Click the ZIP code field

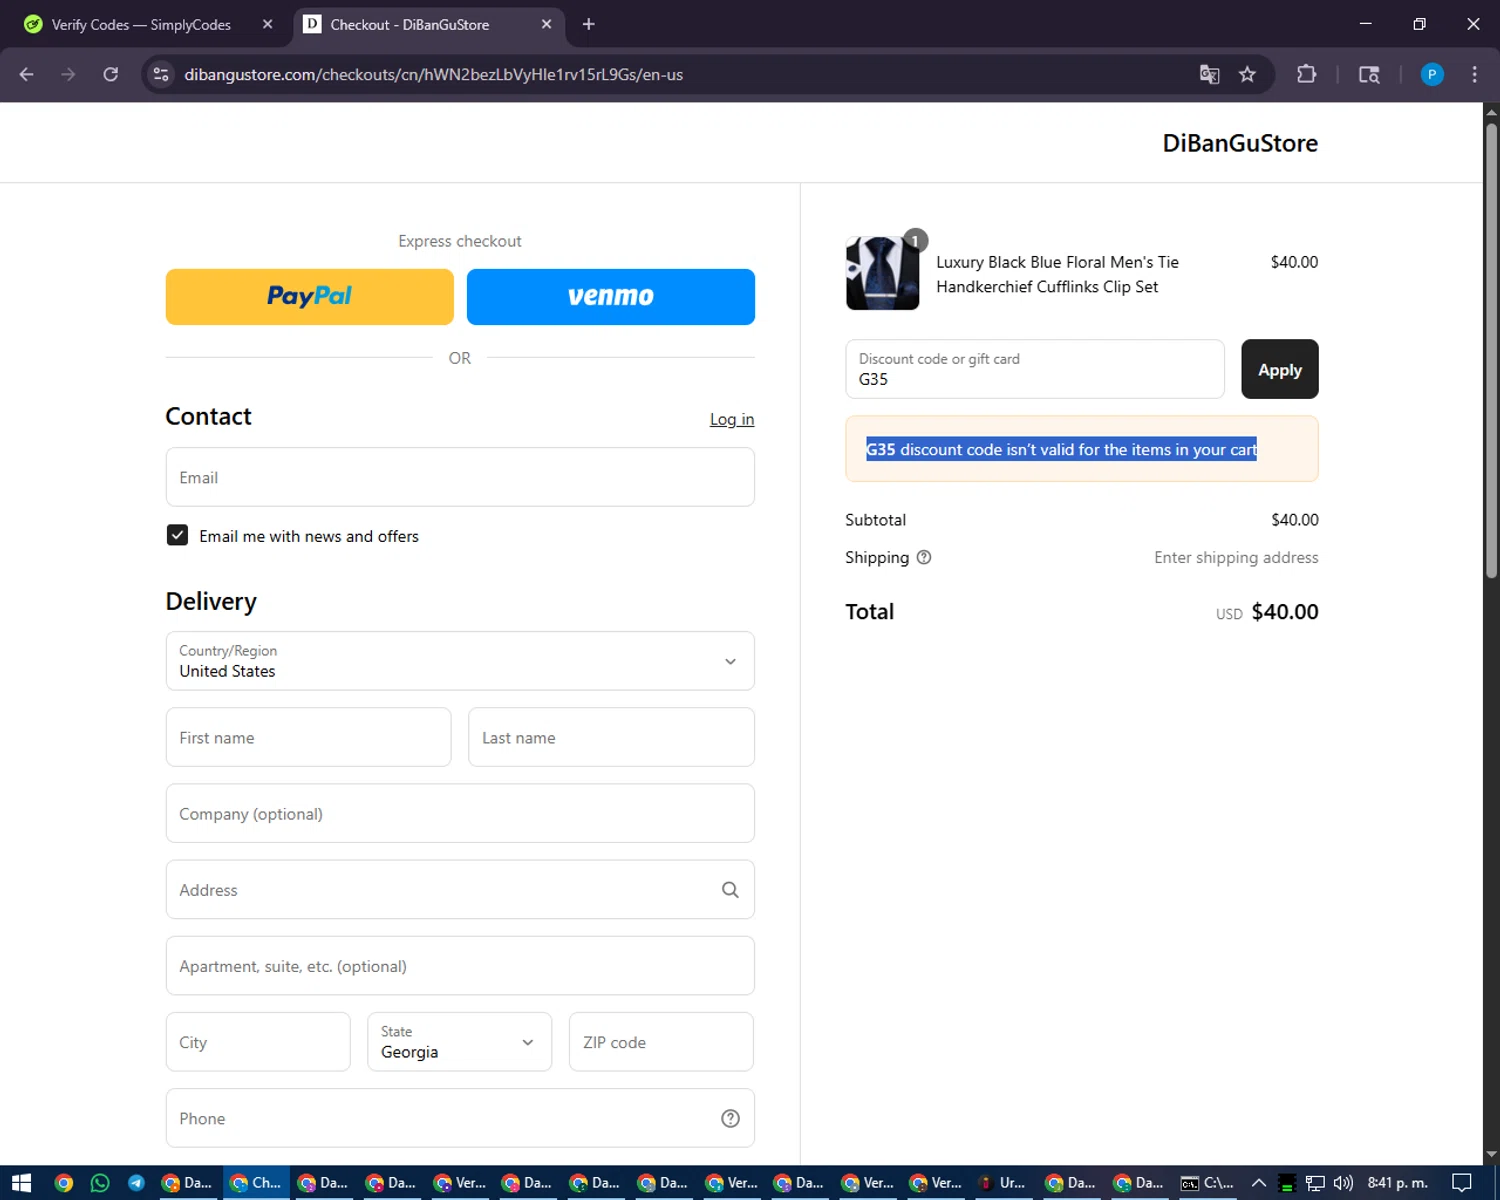point(661,1042)
